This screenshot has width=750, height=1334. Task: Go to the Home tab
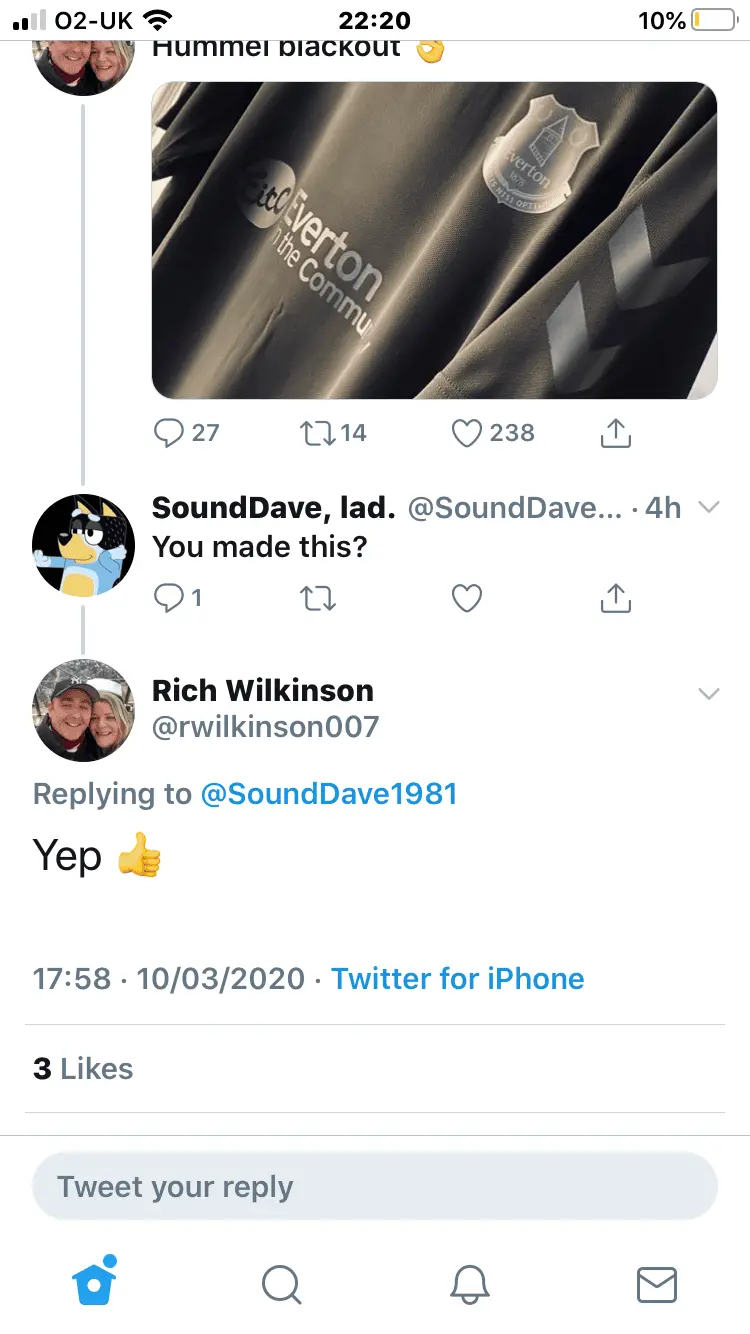[95, 1283]
